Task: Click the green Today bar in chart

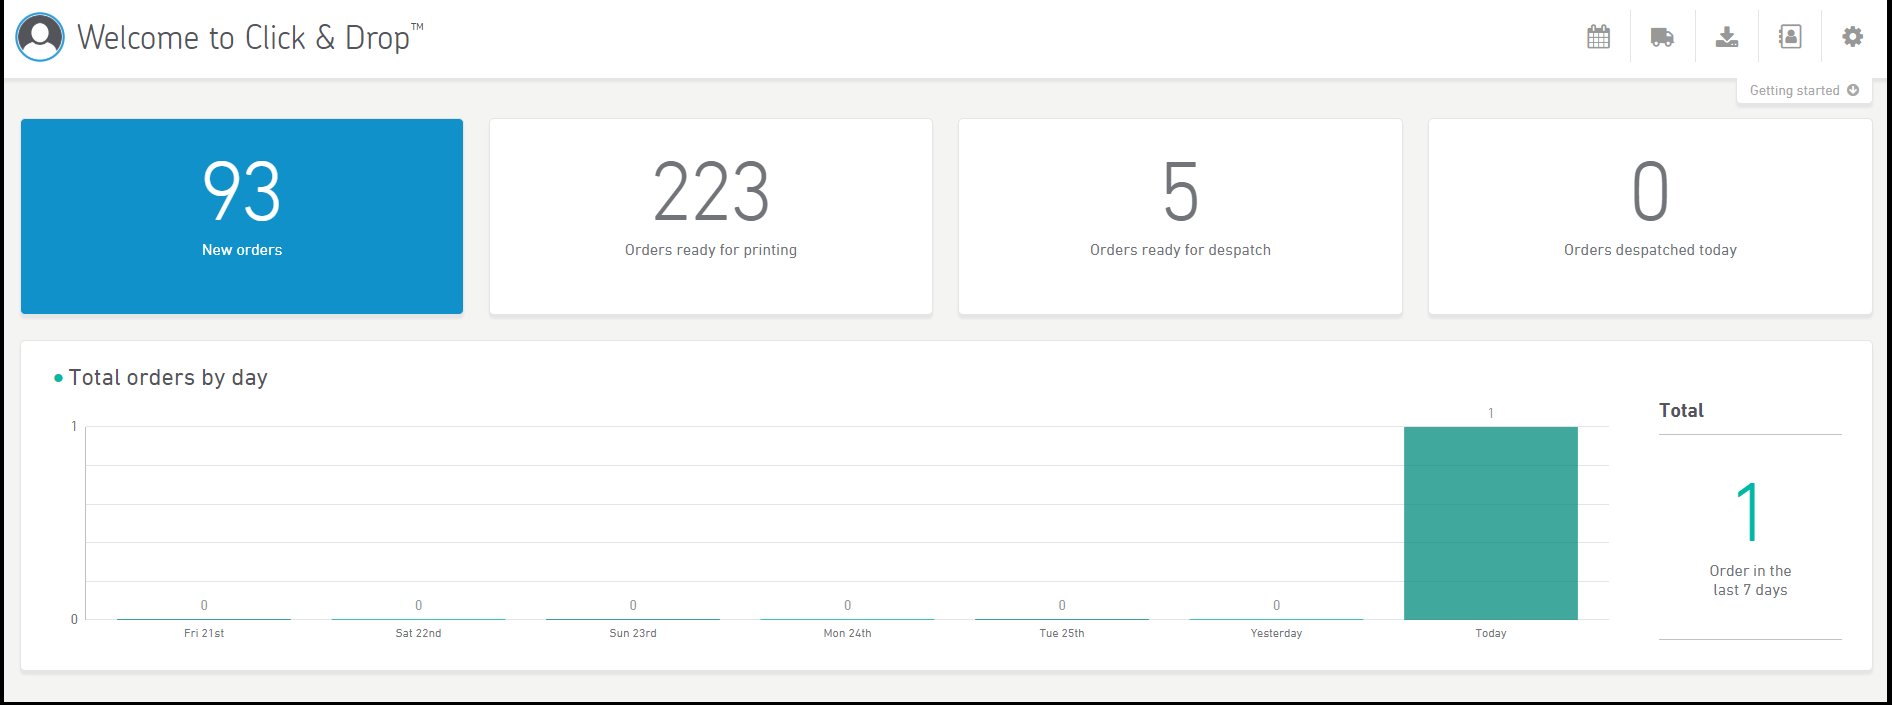Action: (x=1490, y=523)
